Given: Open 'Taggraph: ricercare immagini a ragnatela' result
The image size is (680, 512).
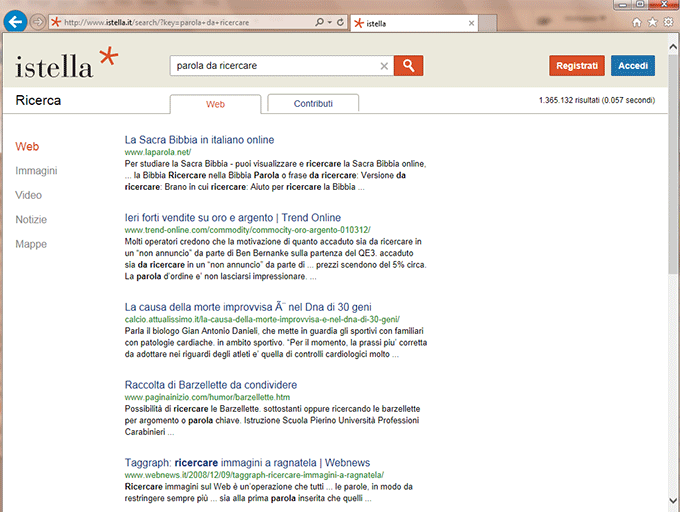Looking at the screenshot, I should pyautogui.click(x=247, y=463).
